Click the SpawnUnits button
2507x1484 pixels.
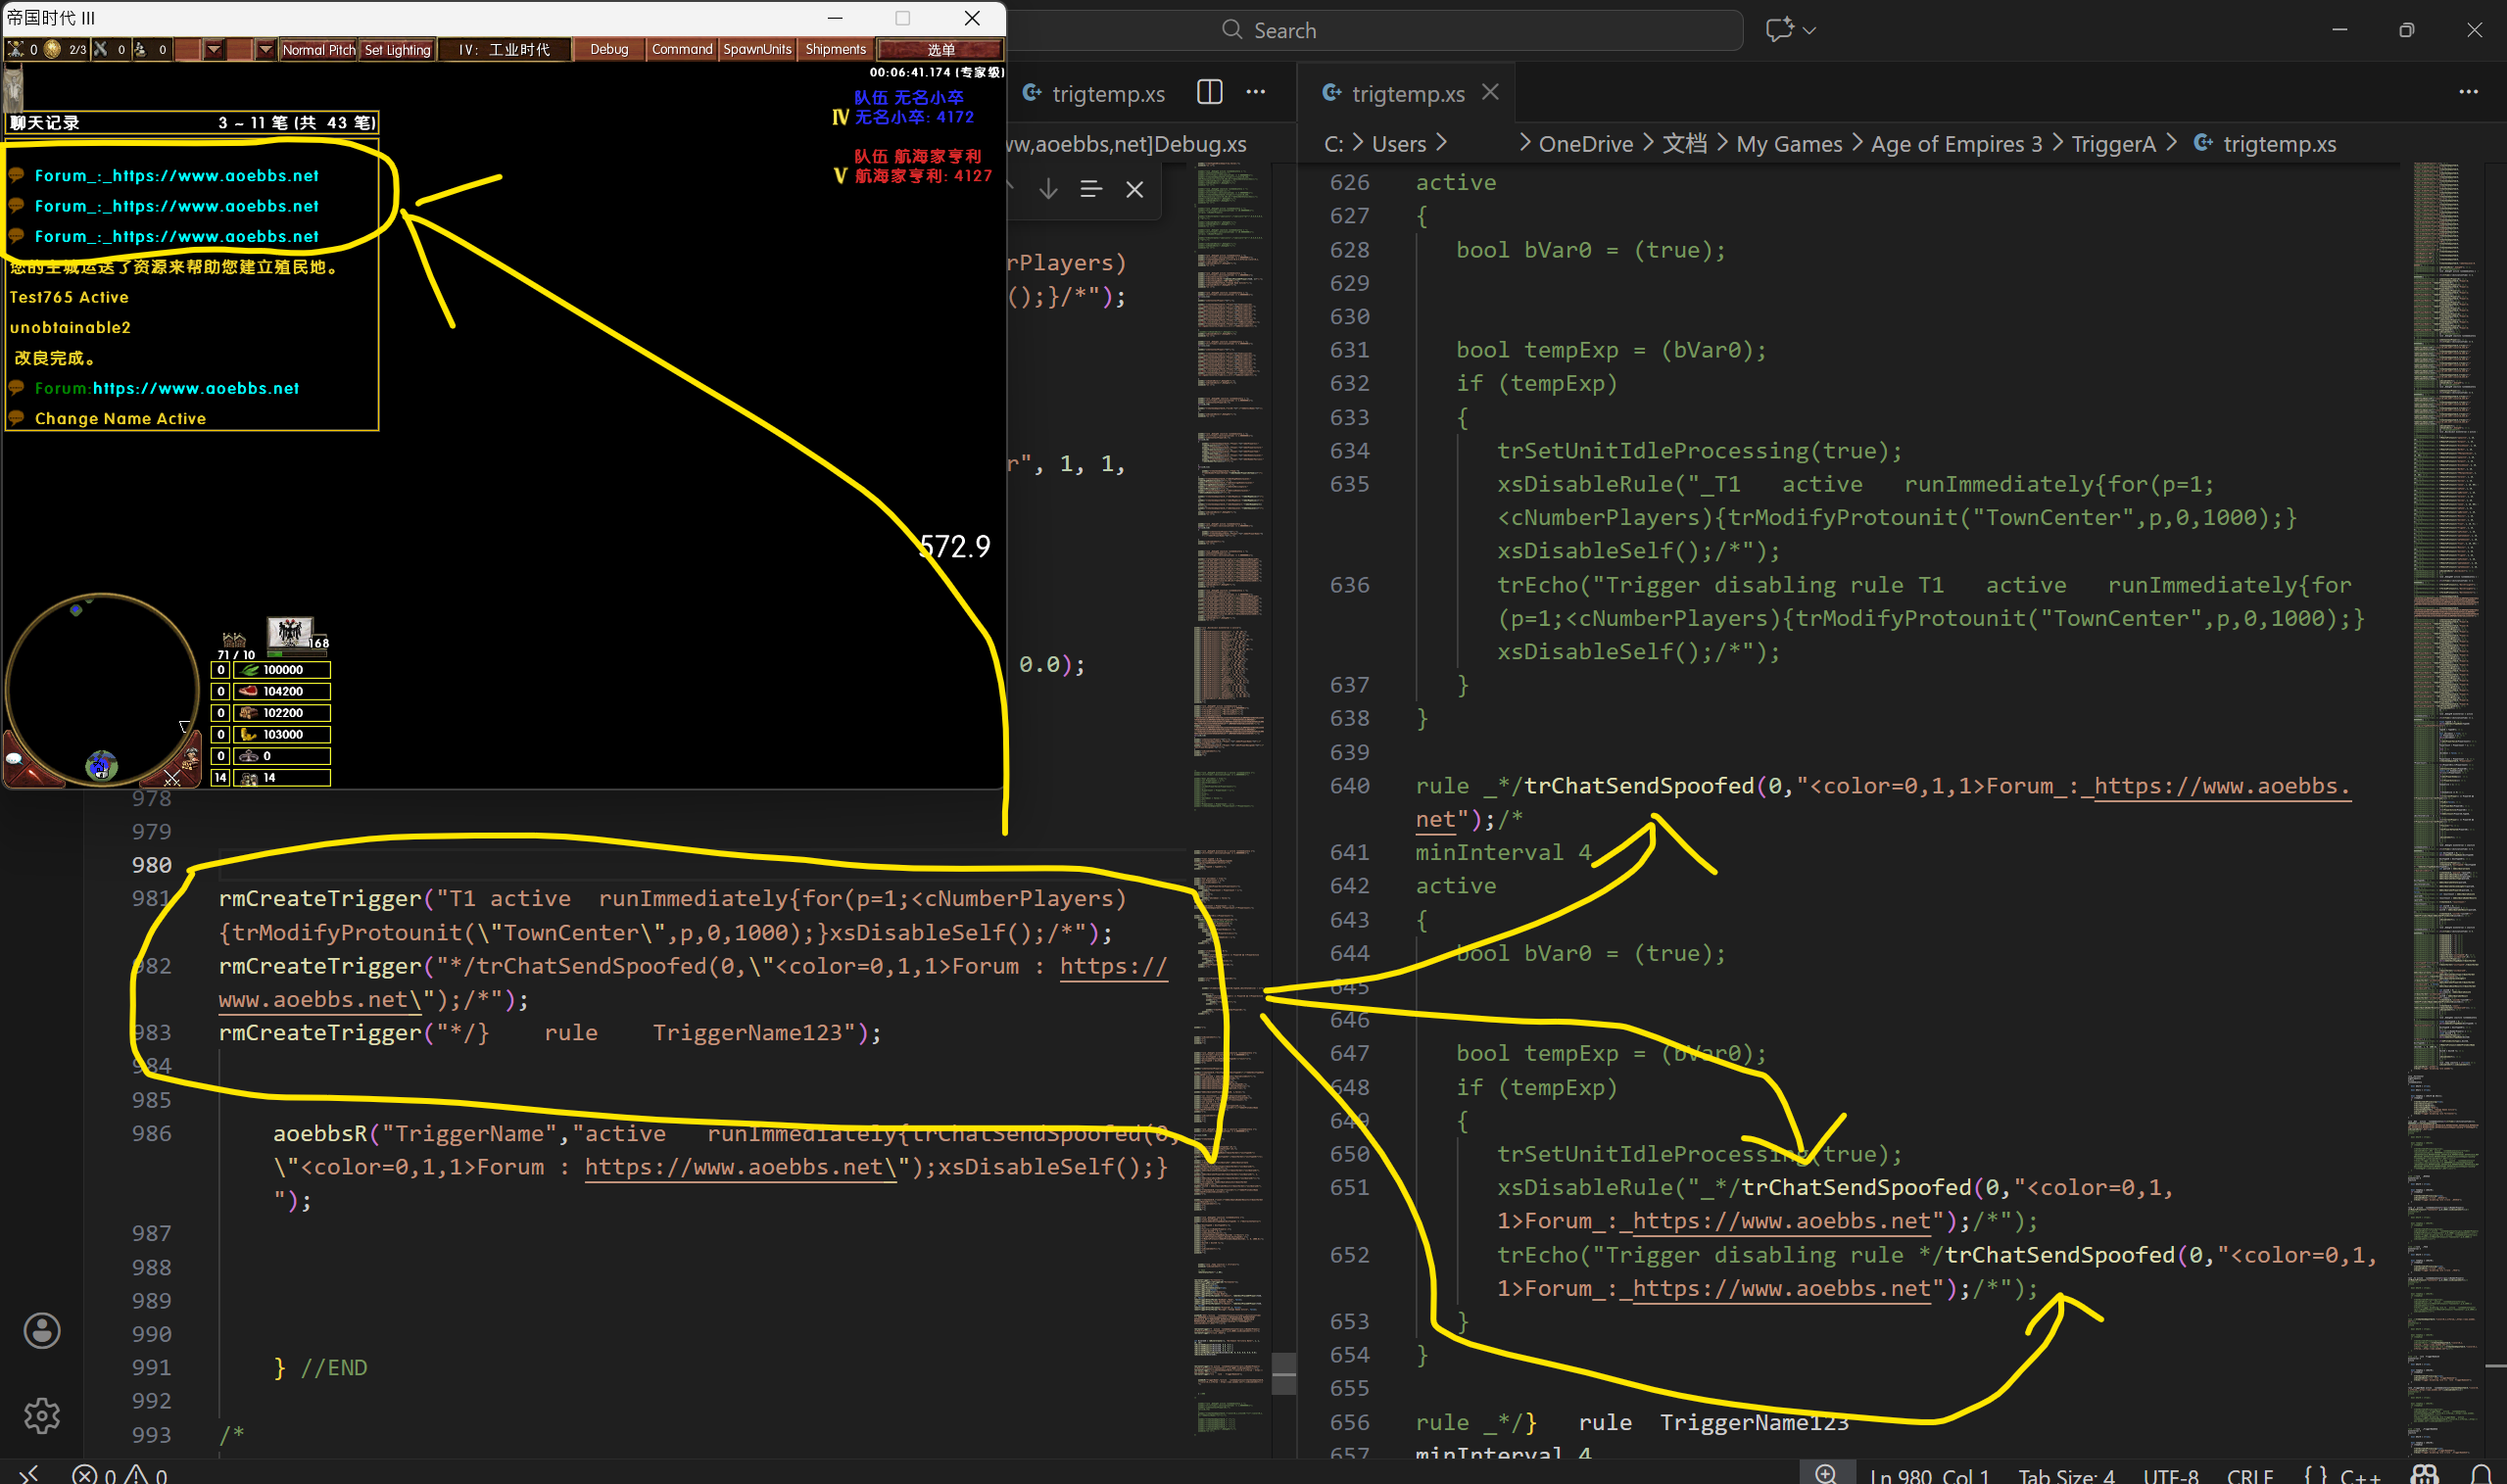tap(756, 49)
